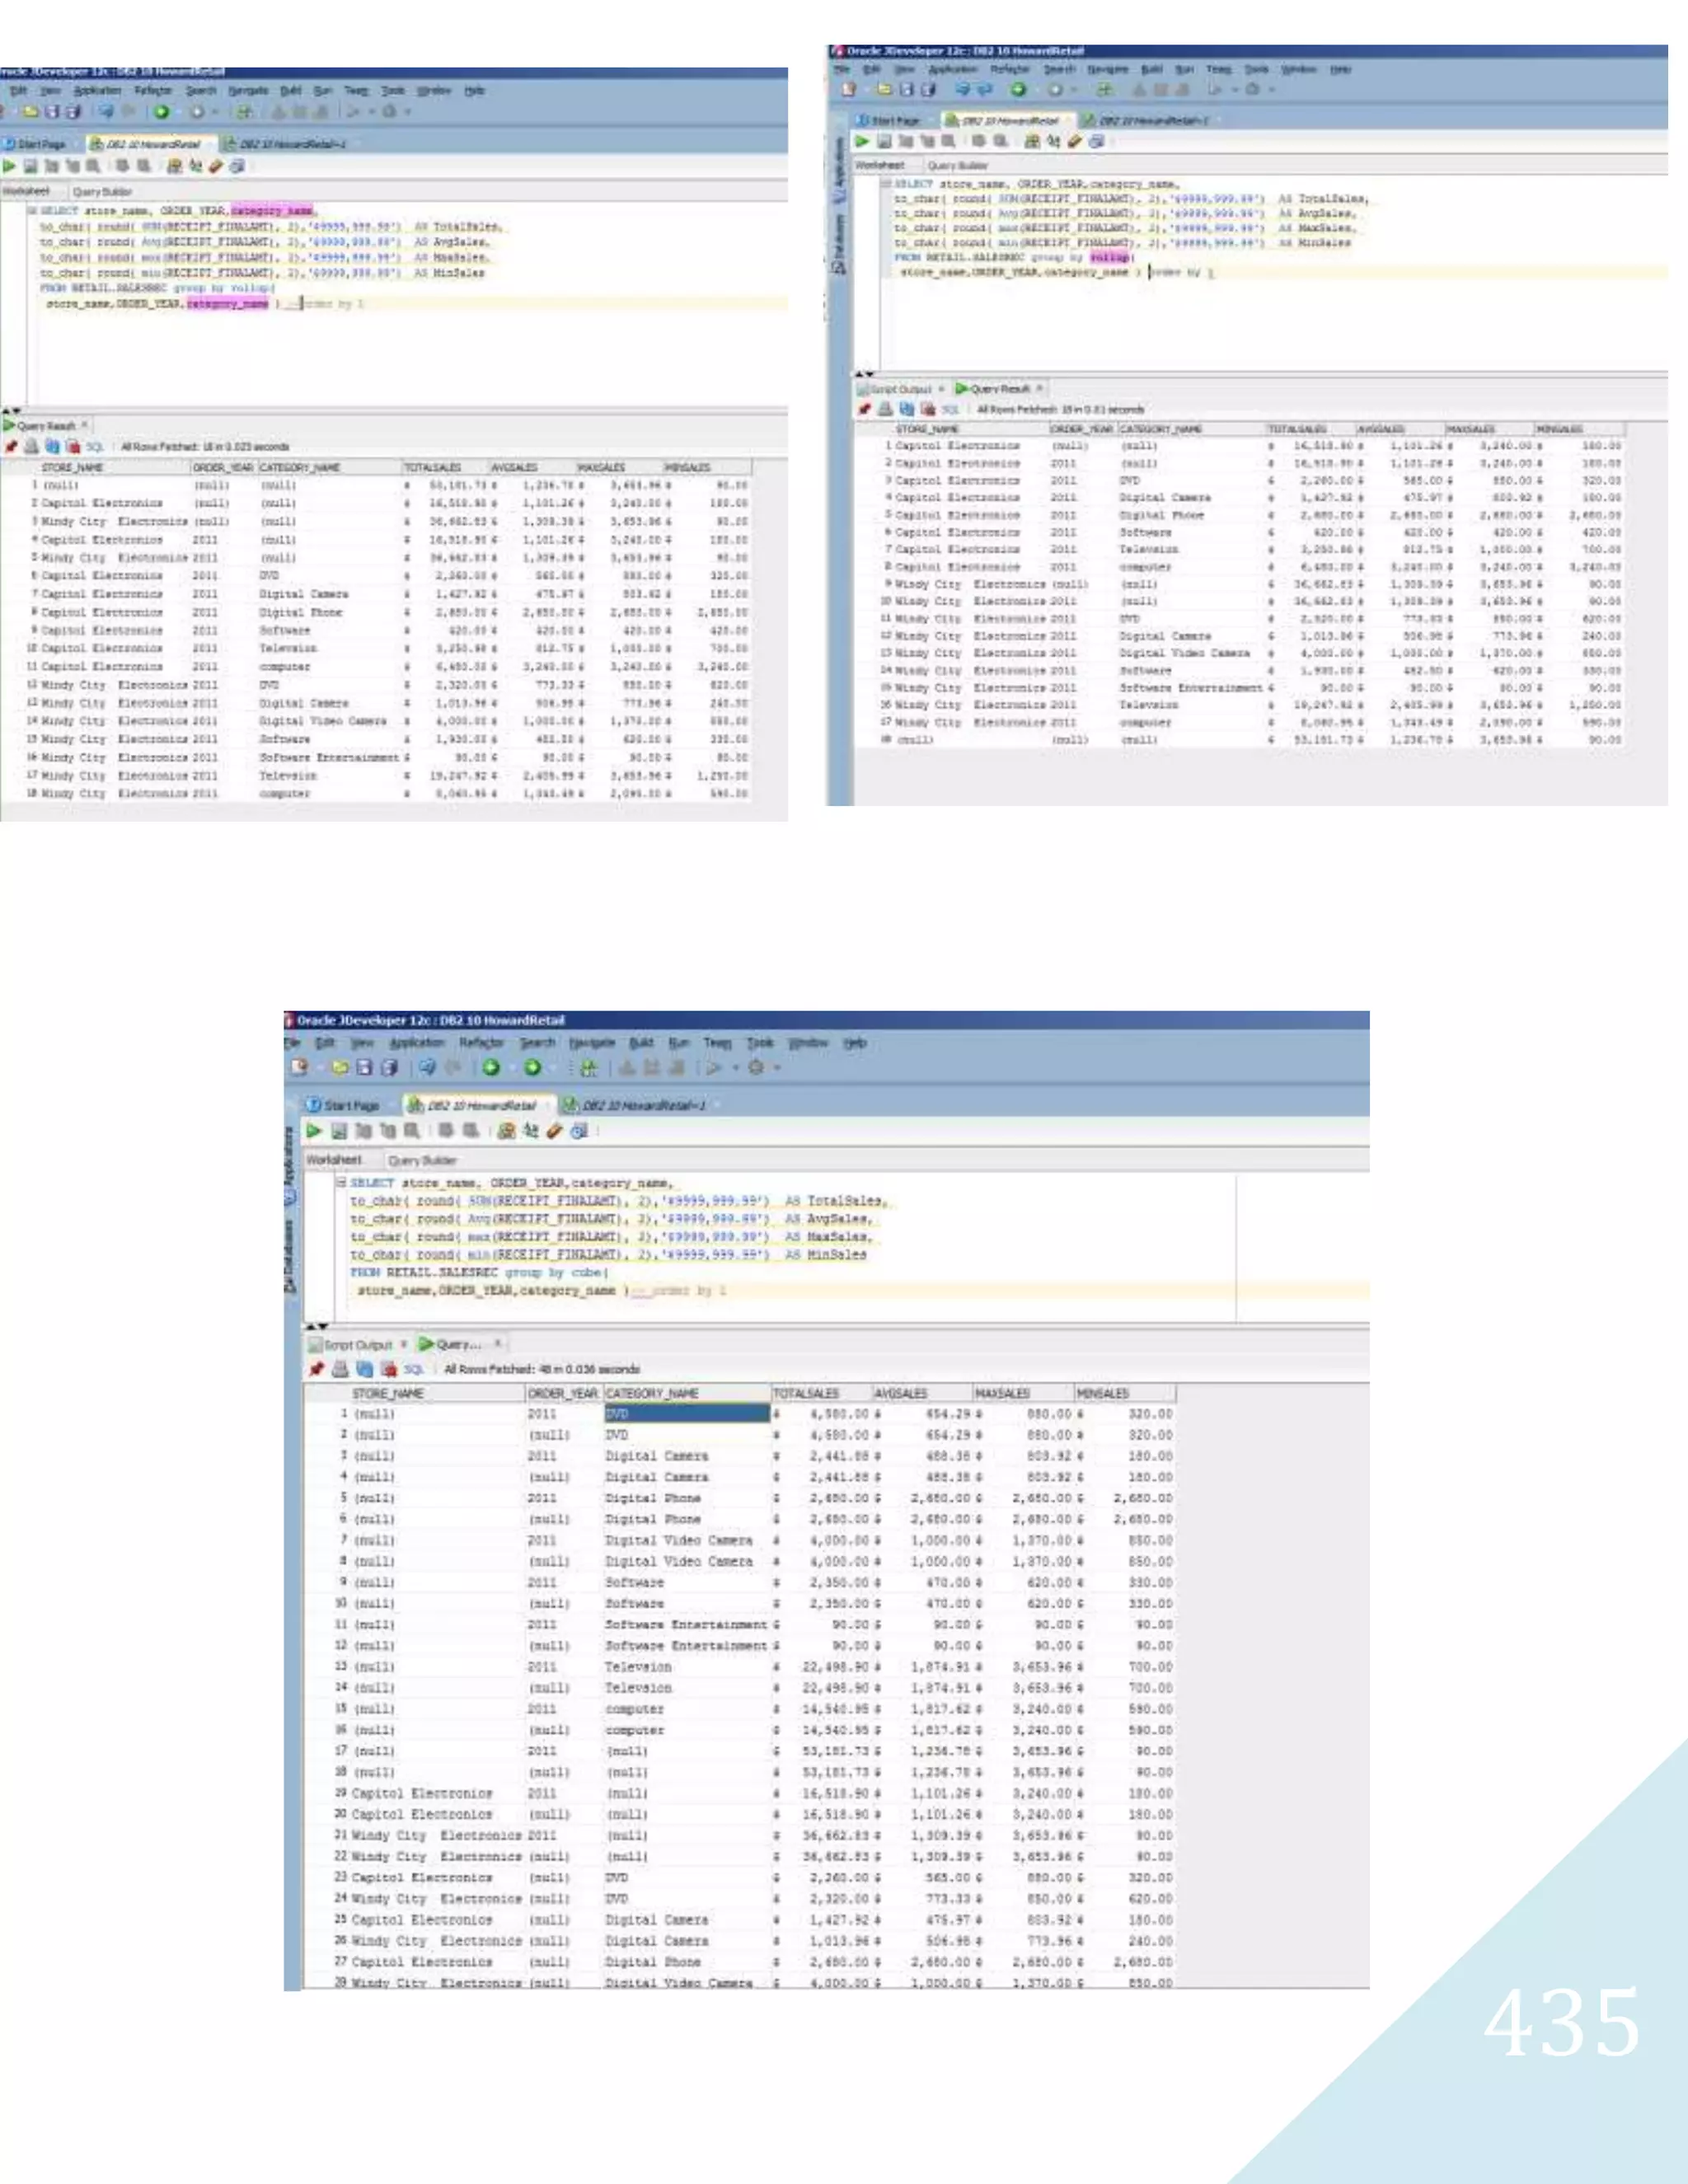
Task: Click the pin icon in top-right window results toolbar
Action: click(865, 408)
